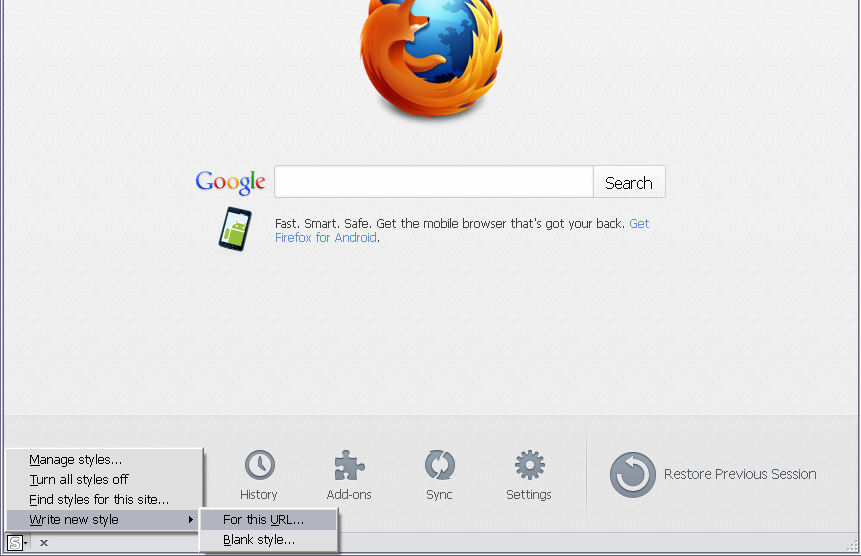The image size is (861, 556).
Task: Select Find styles for this site...
Action: pos(104,499)
